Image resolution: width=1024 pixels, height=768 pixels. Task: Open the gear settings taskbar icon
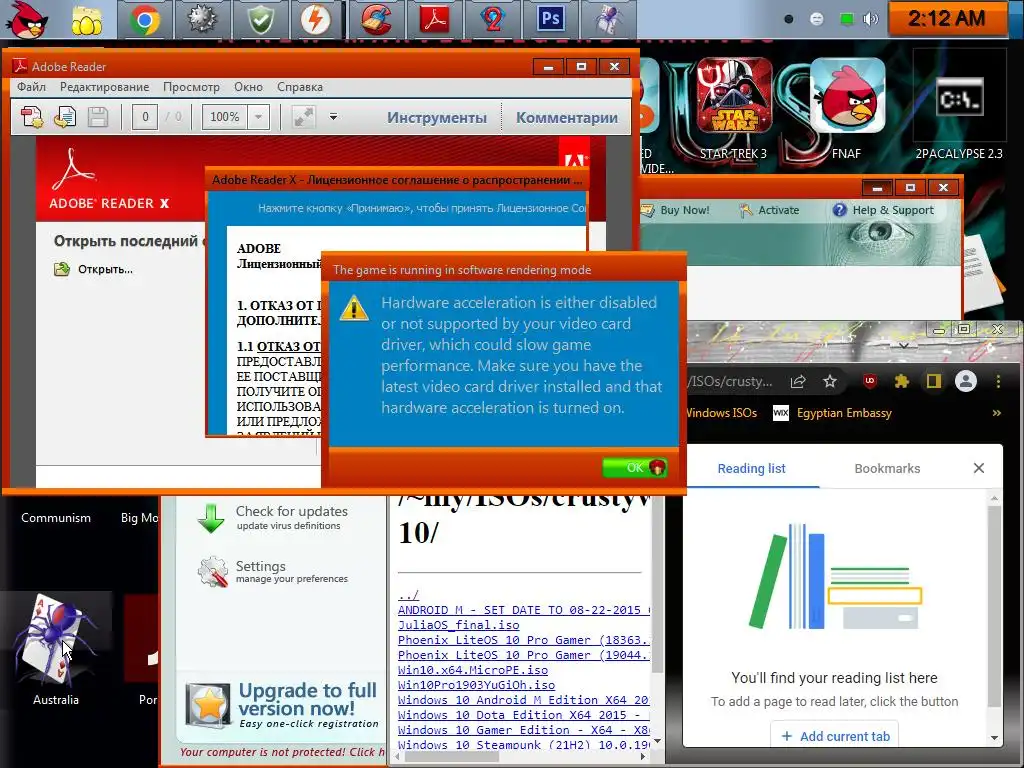(202, 20)
